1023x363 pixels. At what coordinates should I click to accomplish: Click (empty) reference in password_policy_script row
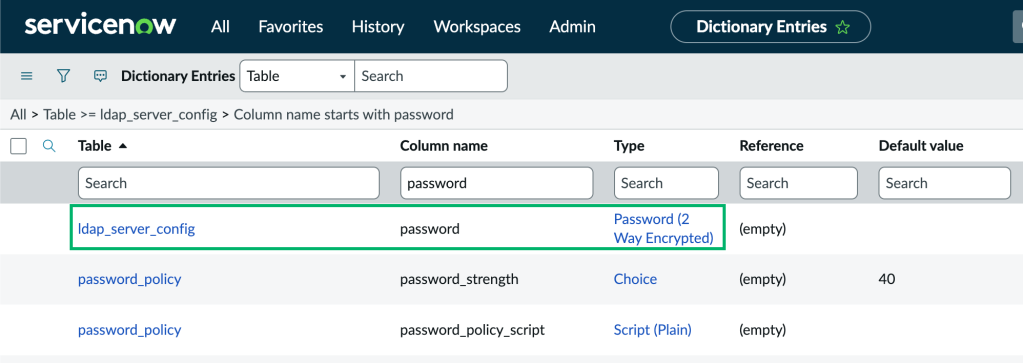763,330
